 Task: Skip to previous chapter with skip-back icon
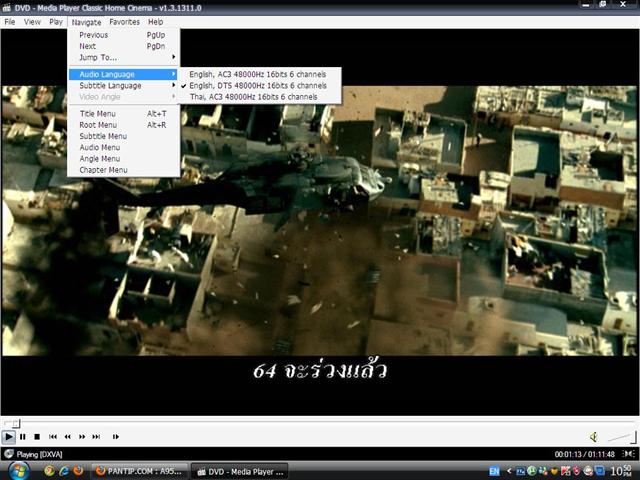tap(53, 437)
